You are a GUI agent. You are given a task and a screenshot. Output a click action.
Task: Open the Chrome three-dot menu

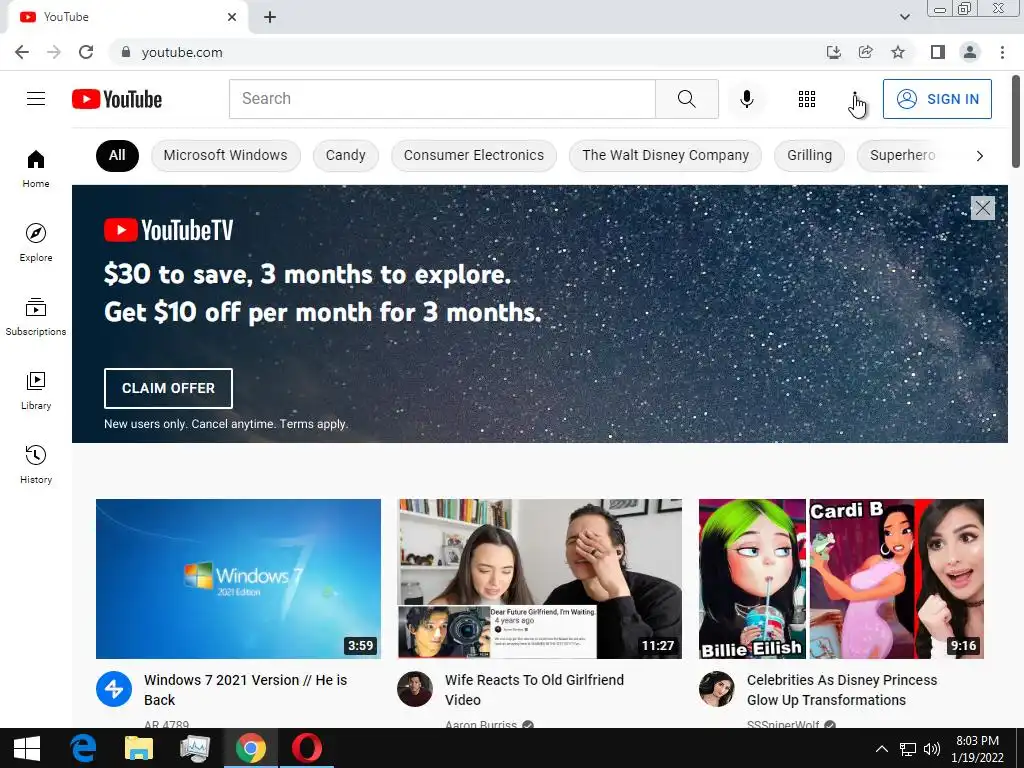pyautogui.click(x=1002, y=52)
